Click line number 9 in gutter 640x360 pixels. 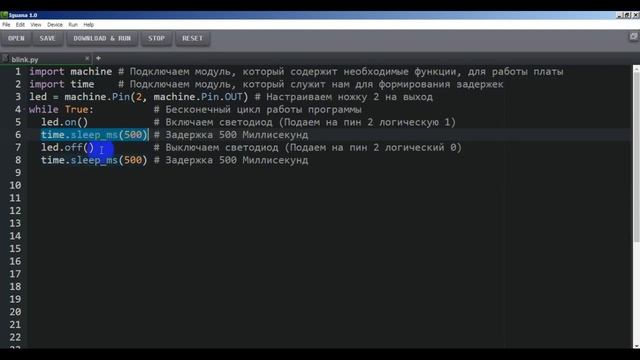[18, 173]
